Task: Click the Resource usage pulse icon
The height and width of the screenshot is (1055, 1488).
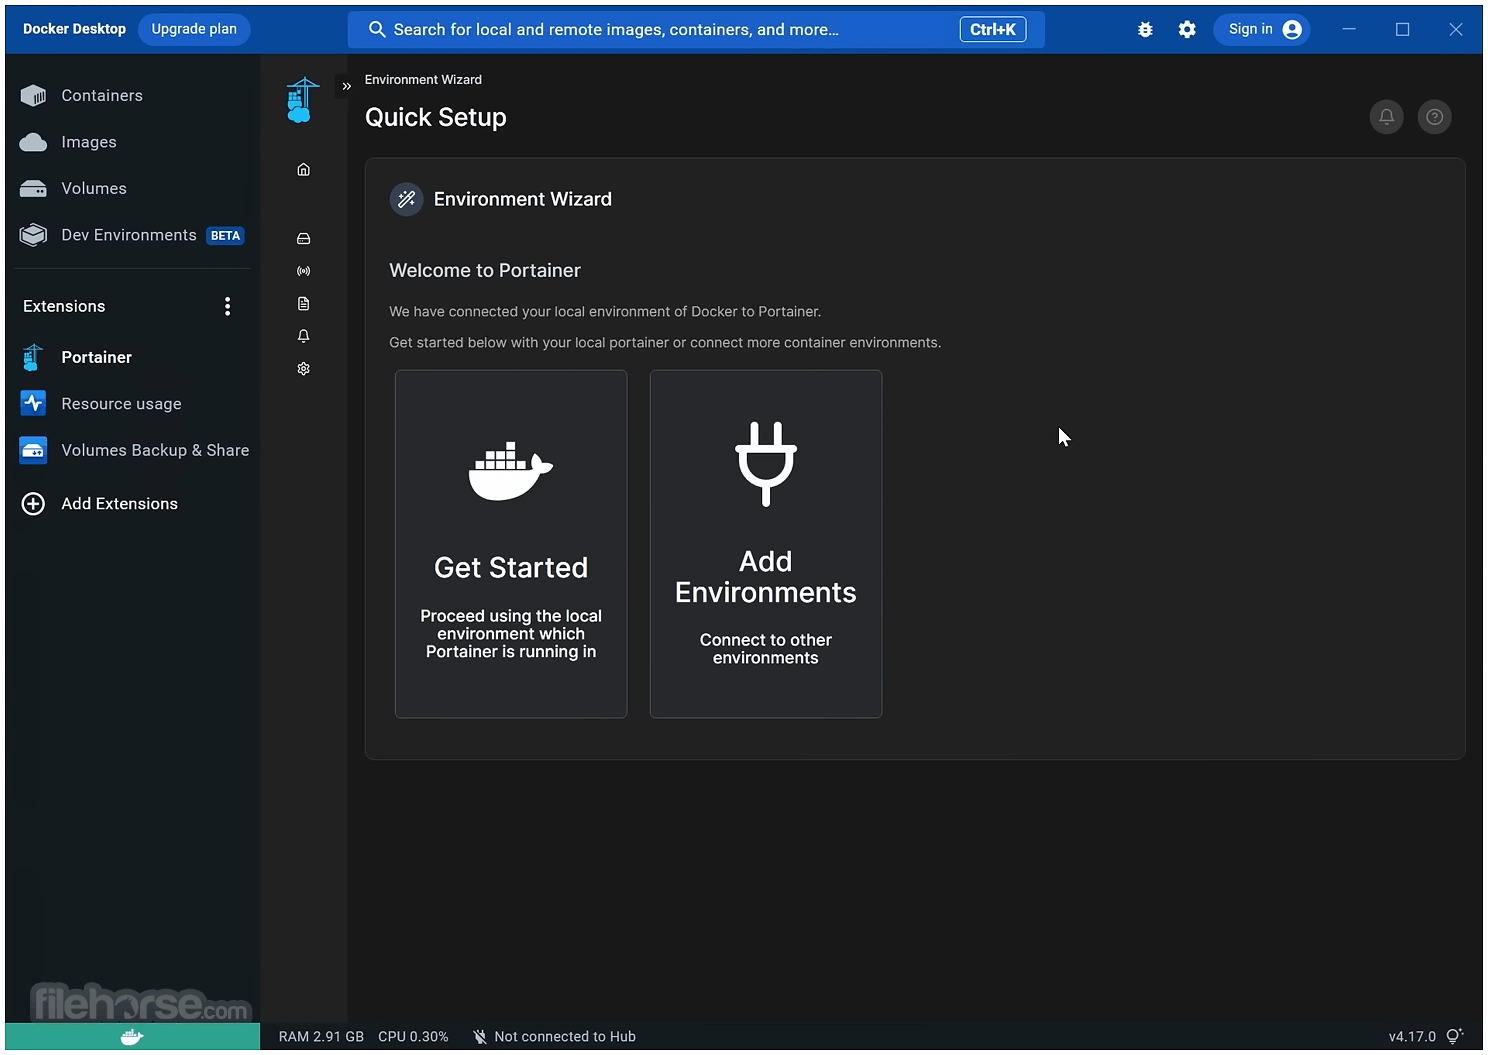Action: 33,403
